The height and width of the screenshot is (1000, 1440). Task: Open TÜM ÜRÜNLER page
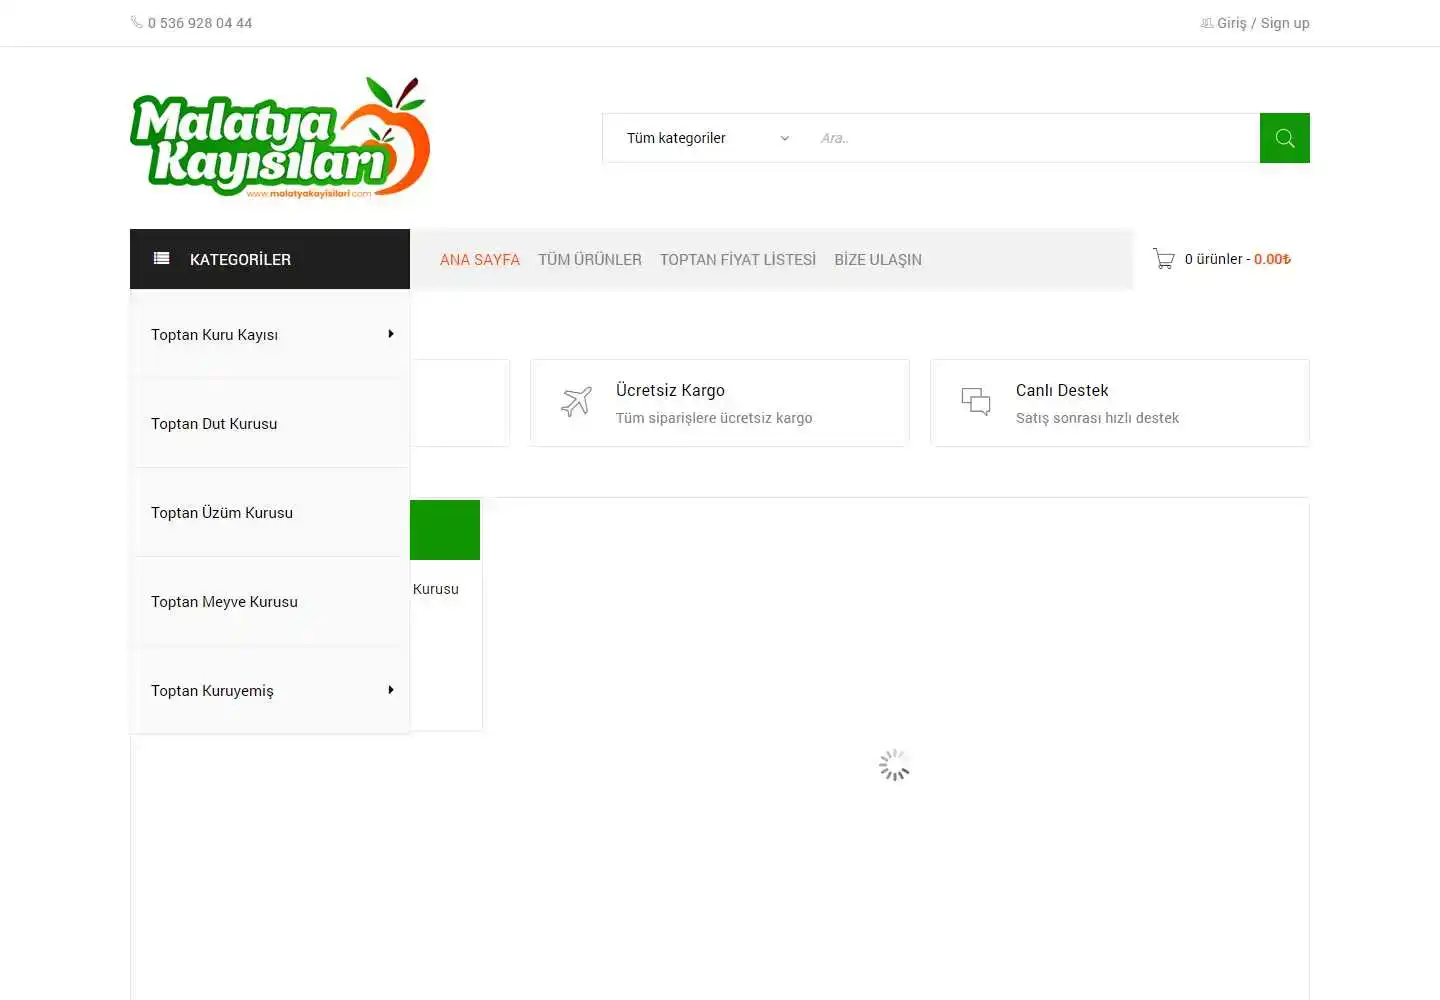pyautogui.click(x=590, y=259)
